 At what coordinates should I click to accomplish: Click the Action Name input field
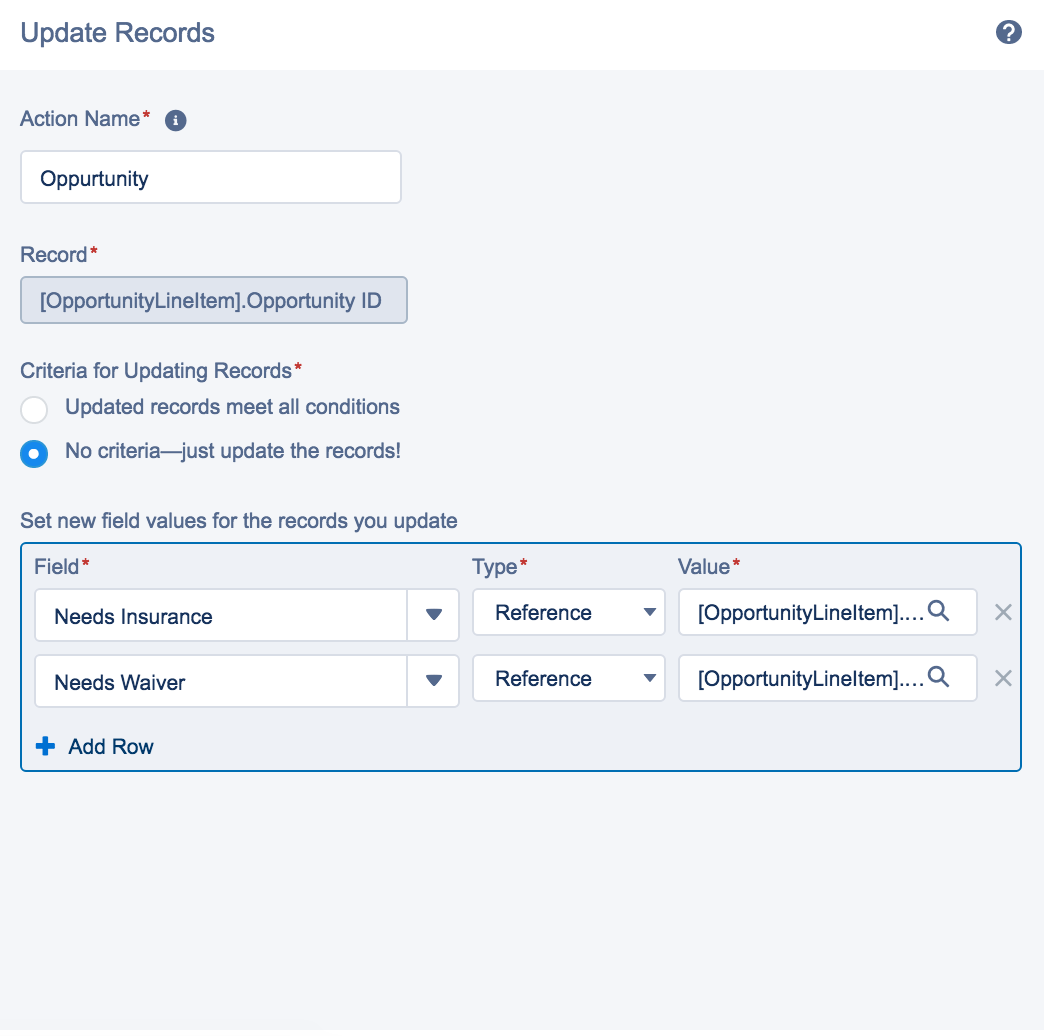click(210, 177)
